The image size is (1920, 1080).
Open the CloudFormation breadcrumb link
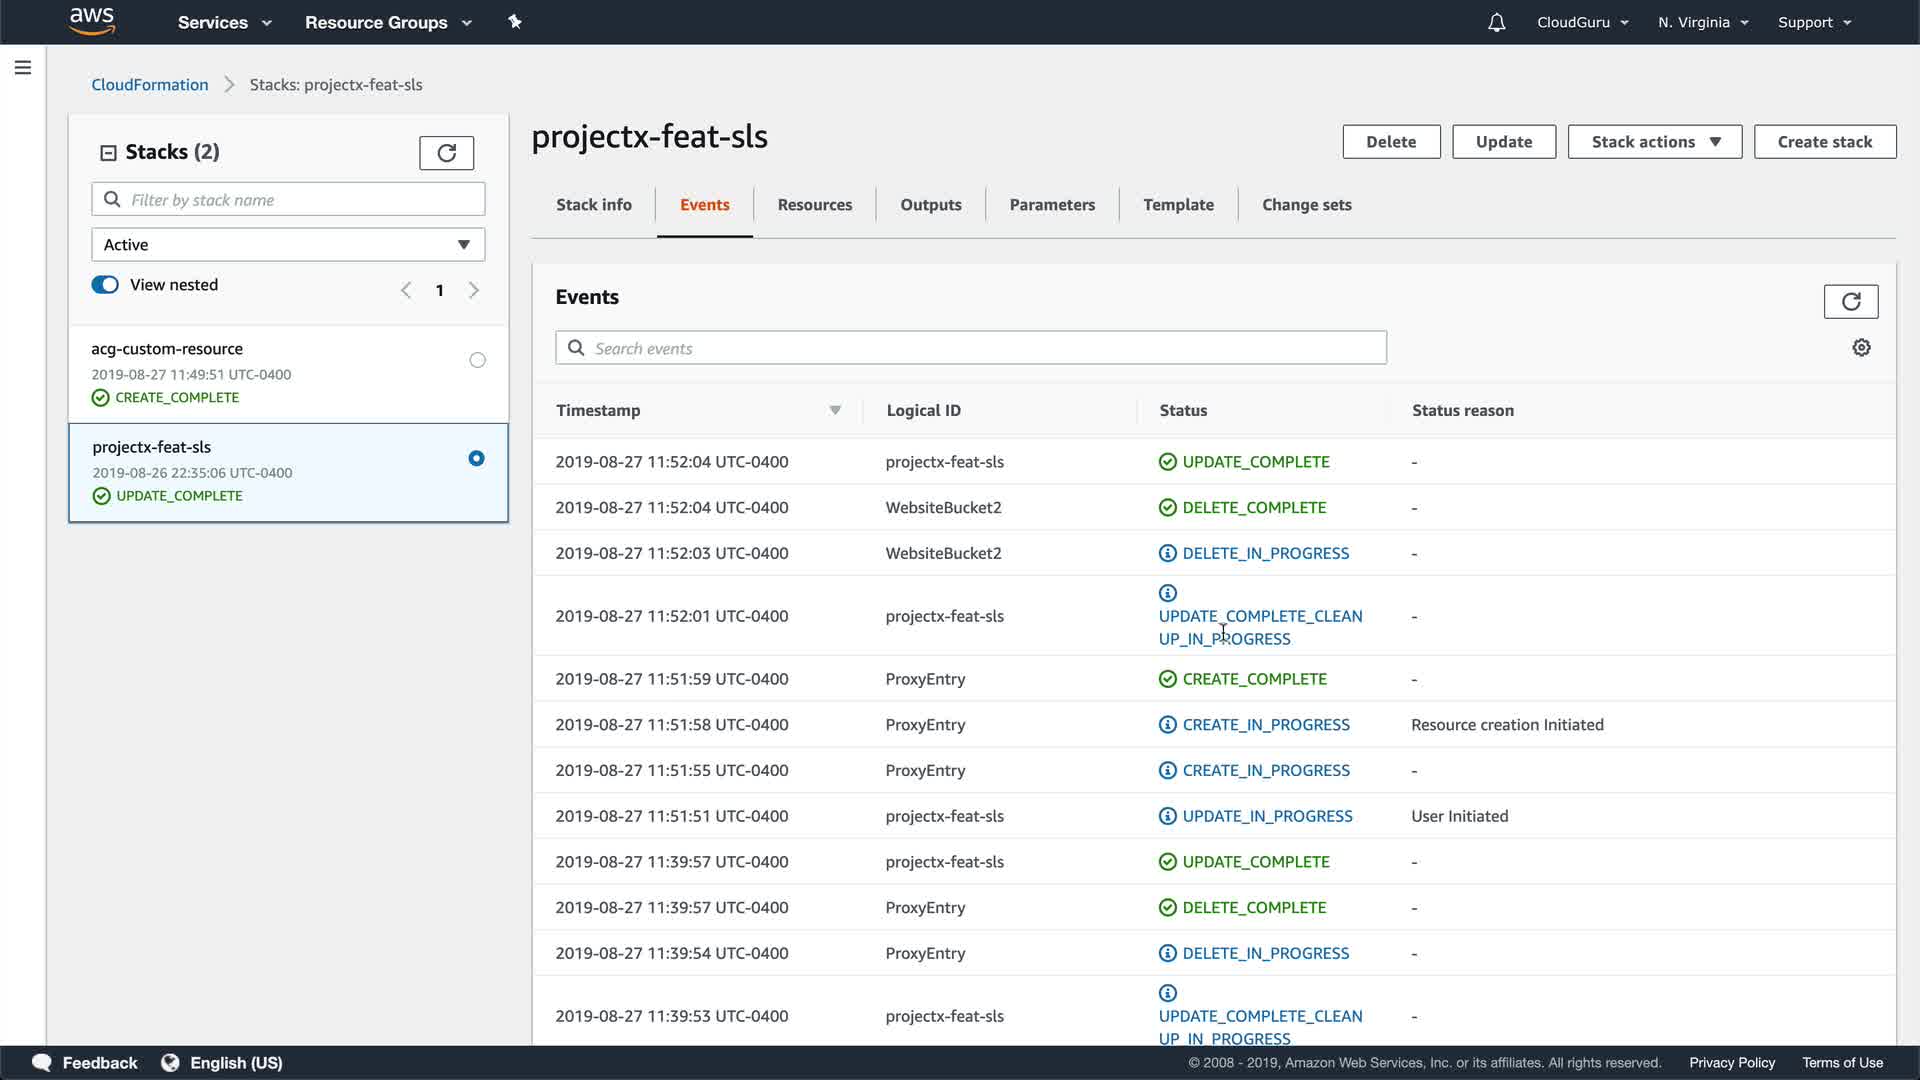point(150,85)
